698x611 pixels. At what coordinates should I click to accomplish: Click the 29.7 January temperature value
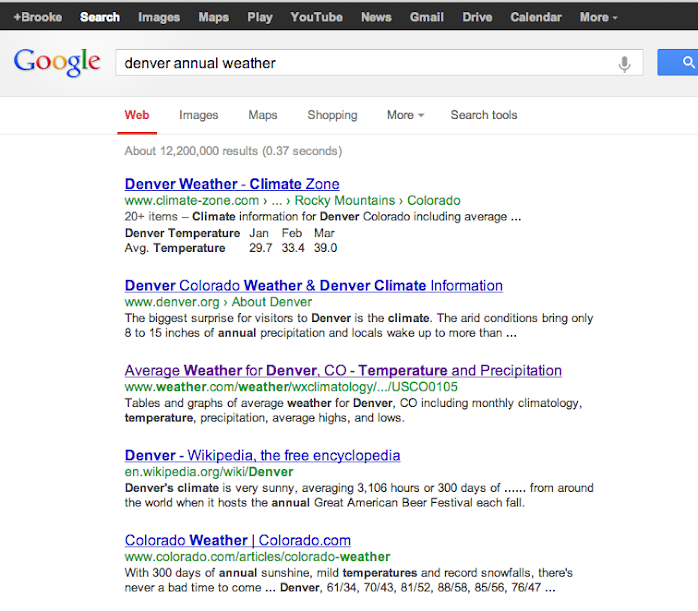(x=260, y=248)
